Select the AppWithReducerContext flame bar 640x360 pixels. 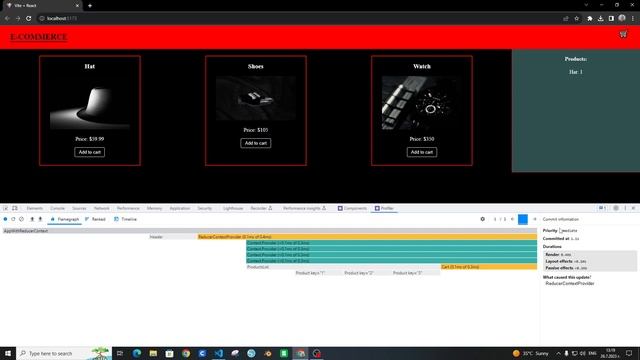[x=270, y=231]
